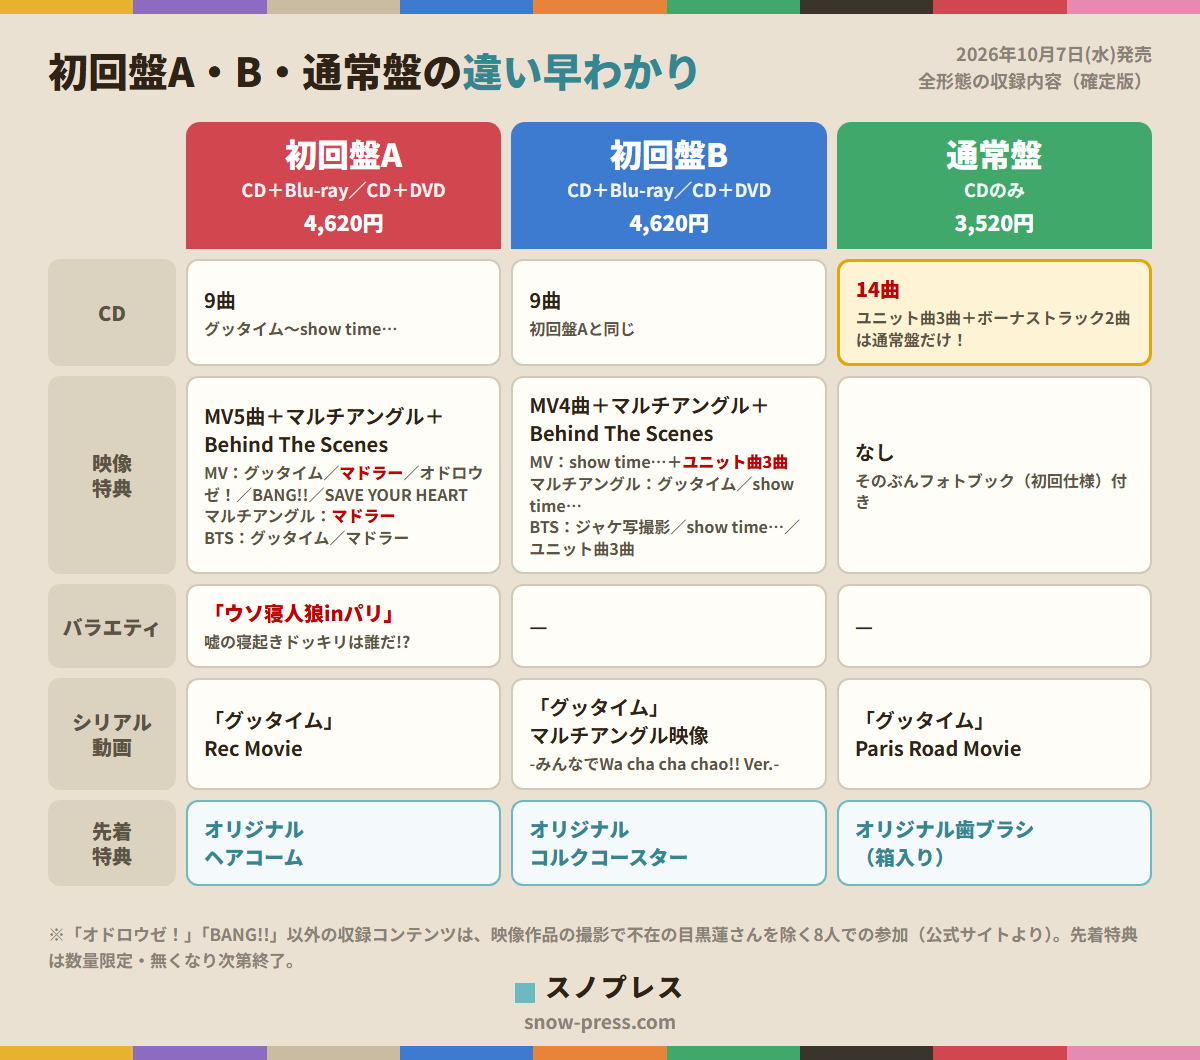Viewport: 1200px width, 1060px height.
Task: Click the 9曲 グッタイム〜show time… cell
Action: tap(343, 313)
